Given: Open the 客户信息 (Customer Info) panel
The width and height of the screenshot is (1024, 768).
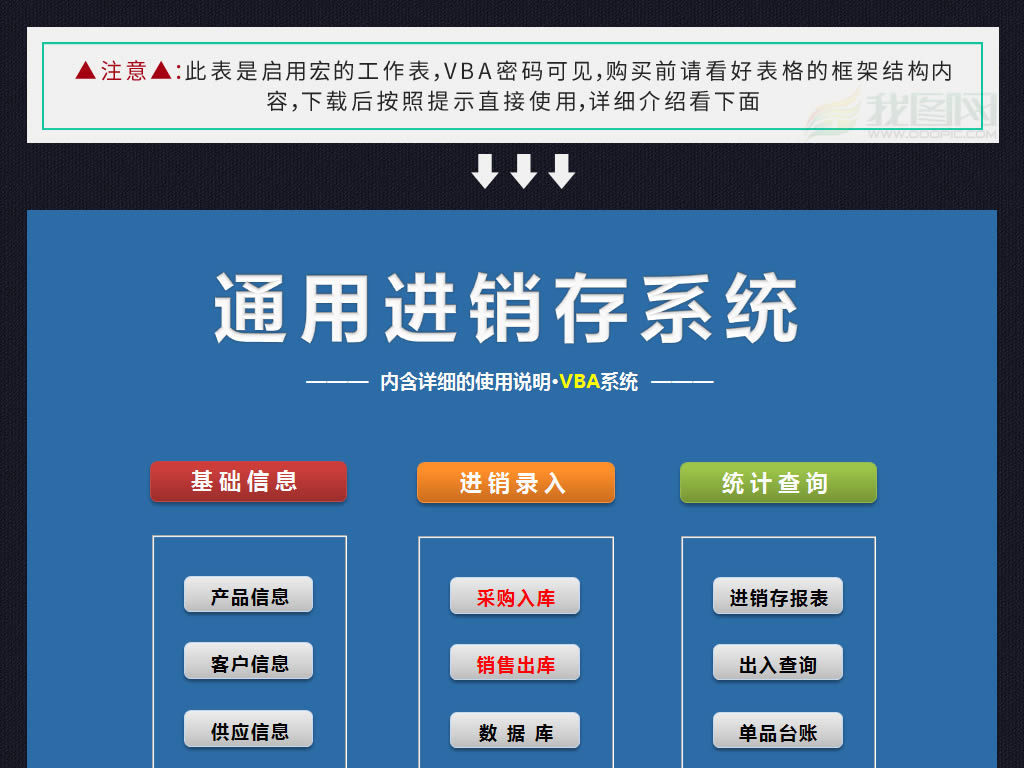Looking at the screenshot, I should pyautogui.click(x=247, y=661).
